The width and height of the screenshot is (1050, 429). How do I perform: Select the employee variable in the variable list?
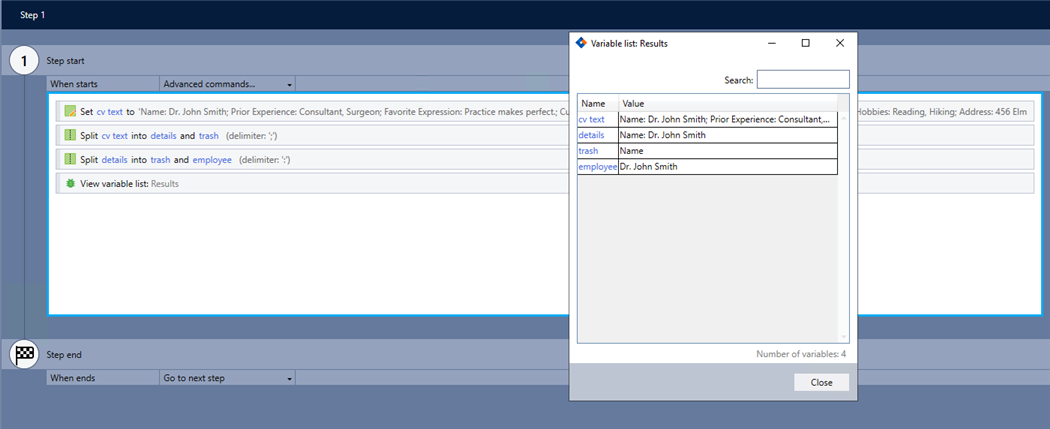click(x=597, y=167)
